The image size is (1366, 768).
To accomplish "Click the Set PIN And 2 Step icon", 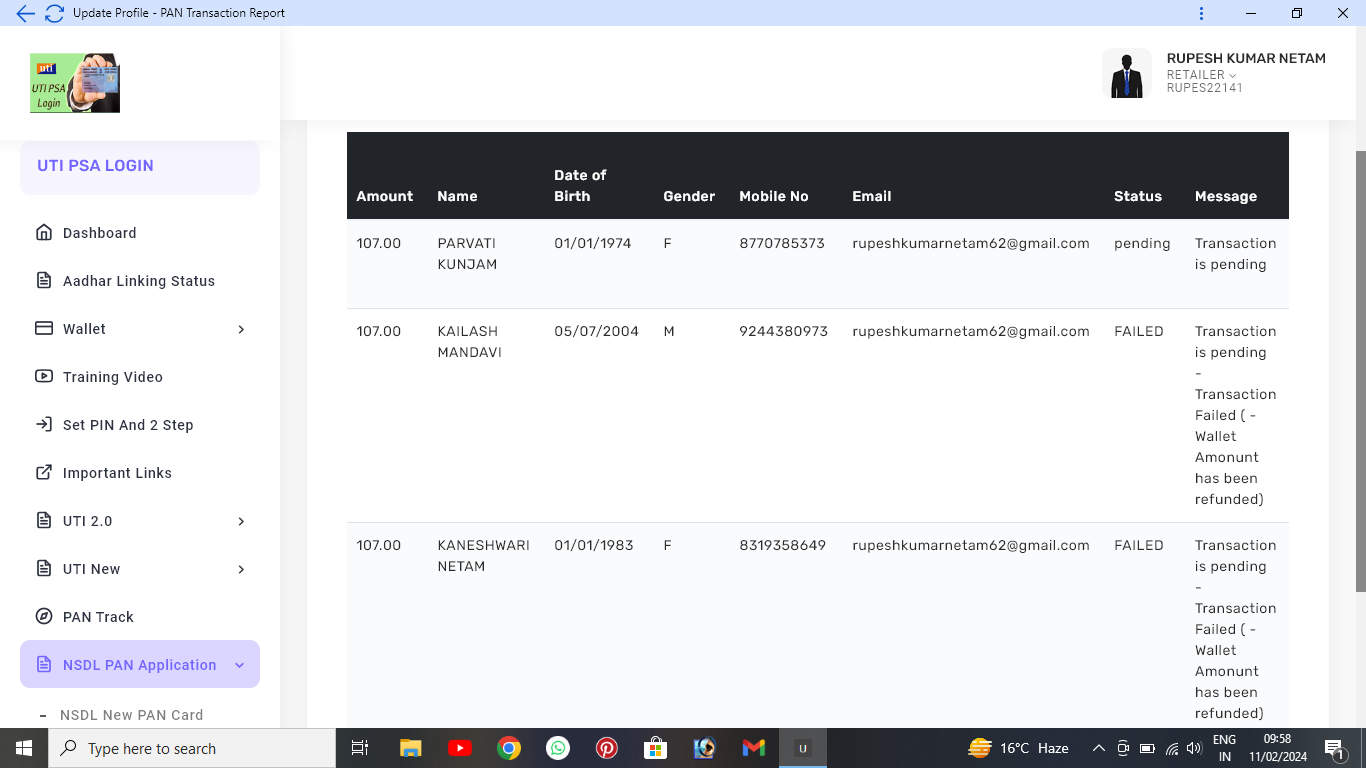I will tap(44, 425).
